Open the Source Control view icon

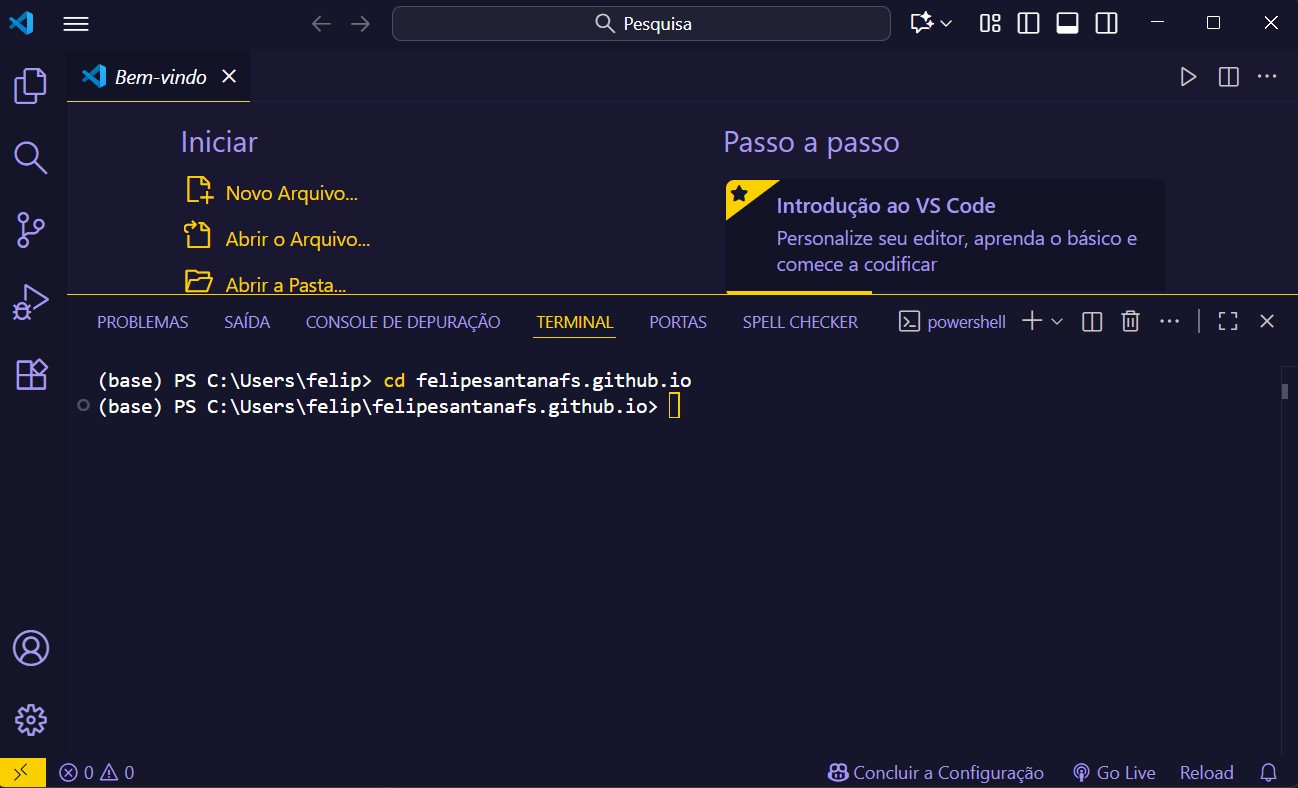[x=29, y=230]
